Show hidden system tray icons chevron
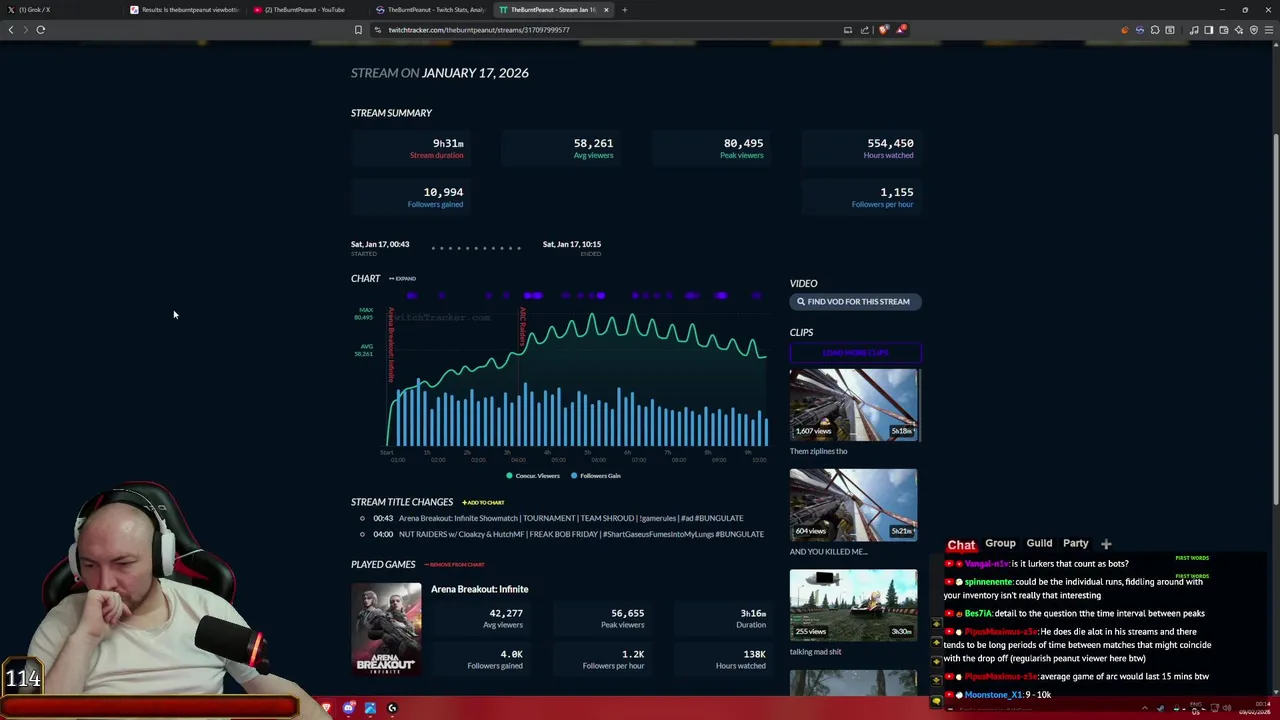This screenshot has width=1280, height=720. point(1144,709)
